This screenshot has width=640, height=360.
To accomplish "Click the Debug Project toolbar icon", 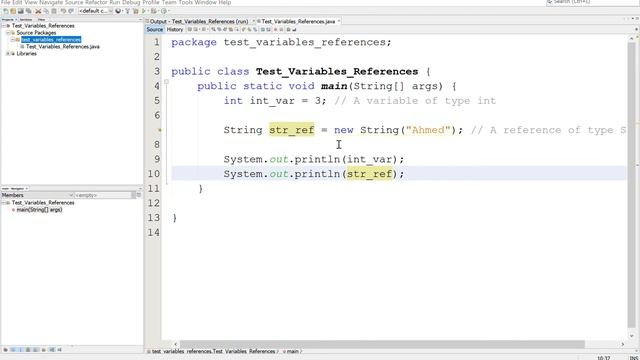I will coord(154,11).
